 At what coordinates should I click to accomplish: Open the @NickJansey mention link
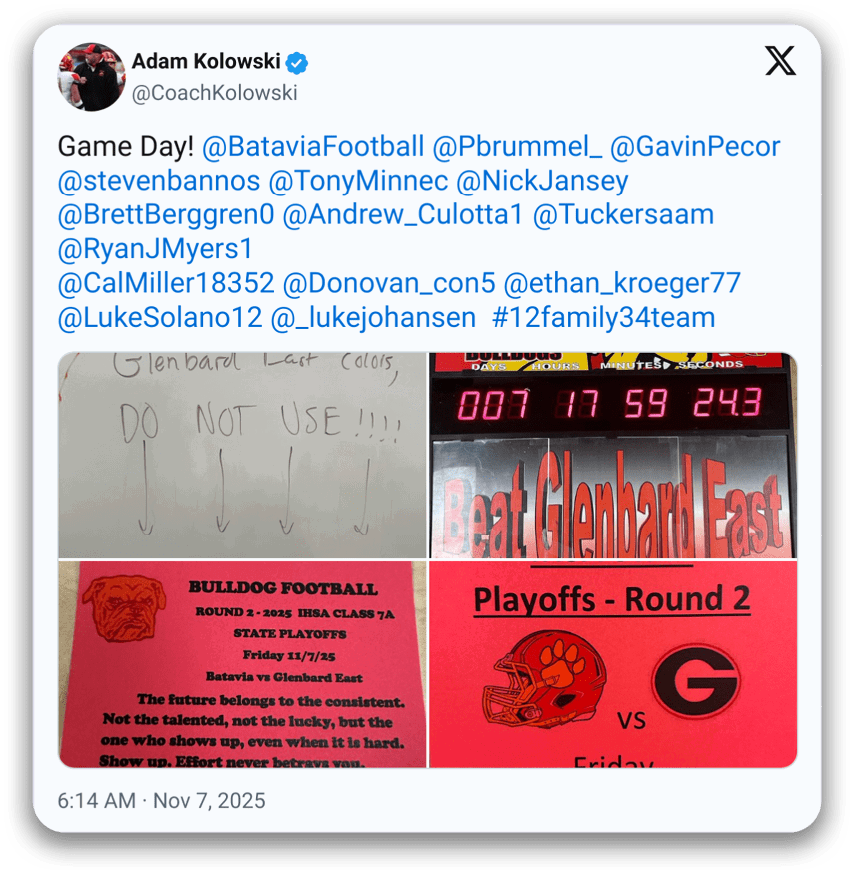coord(542,181)
